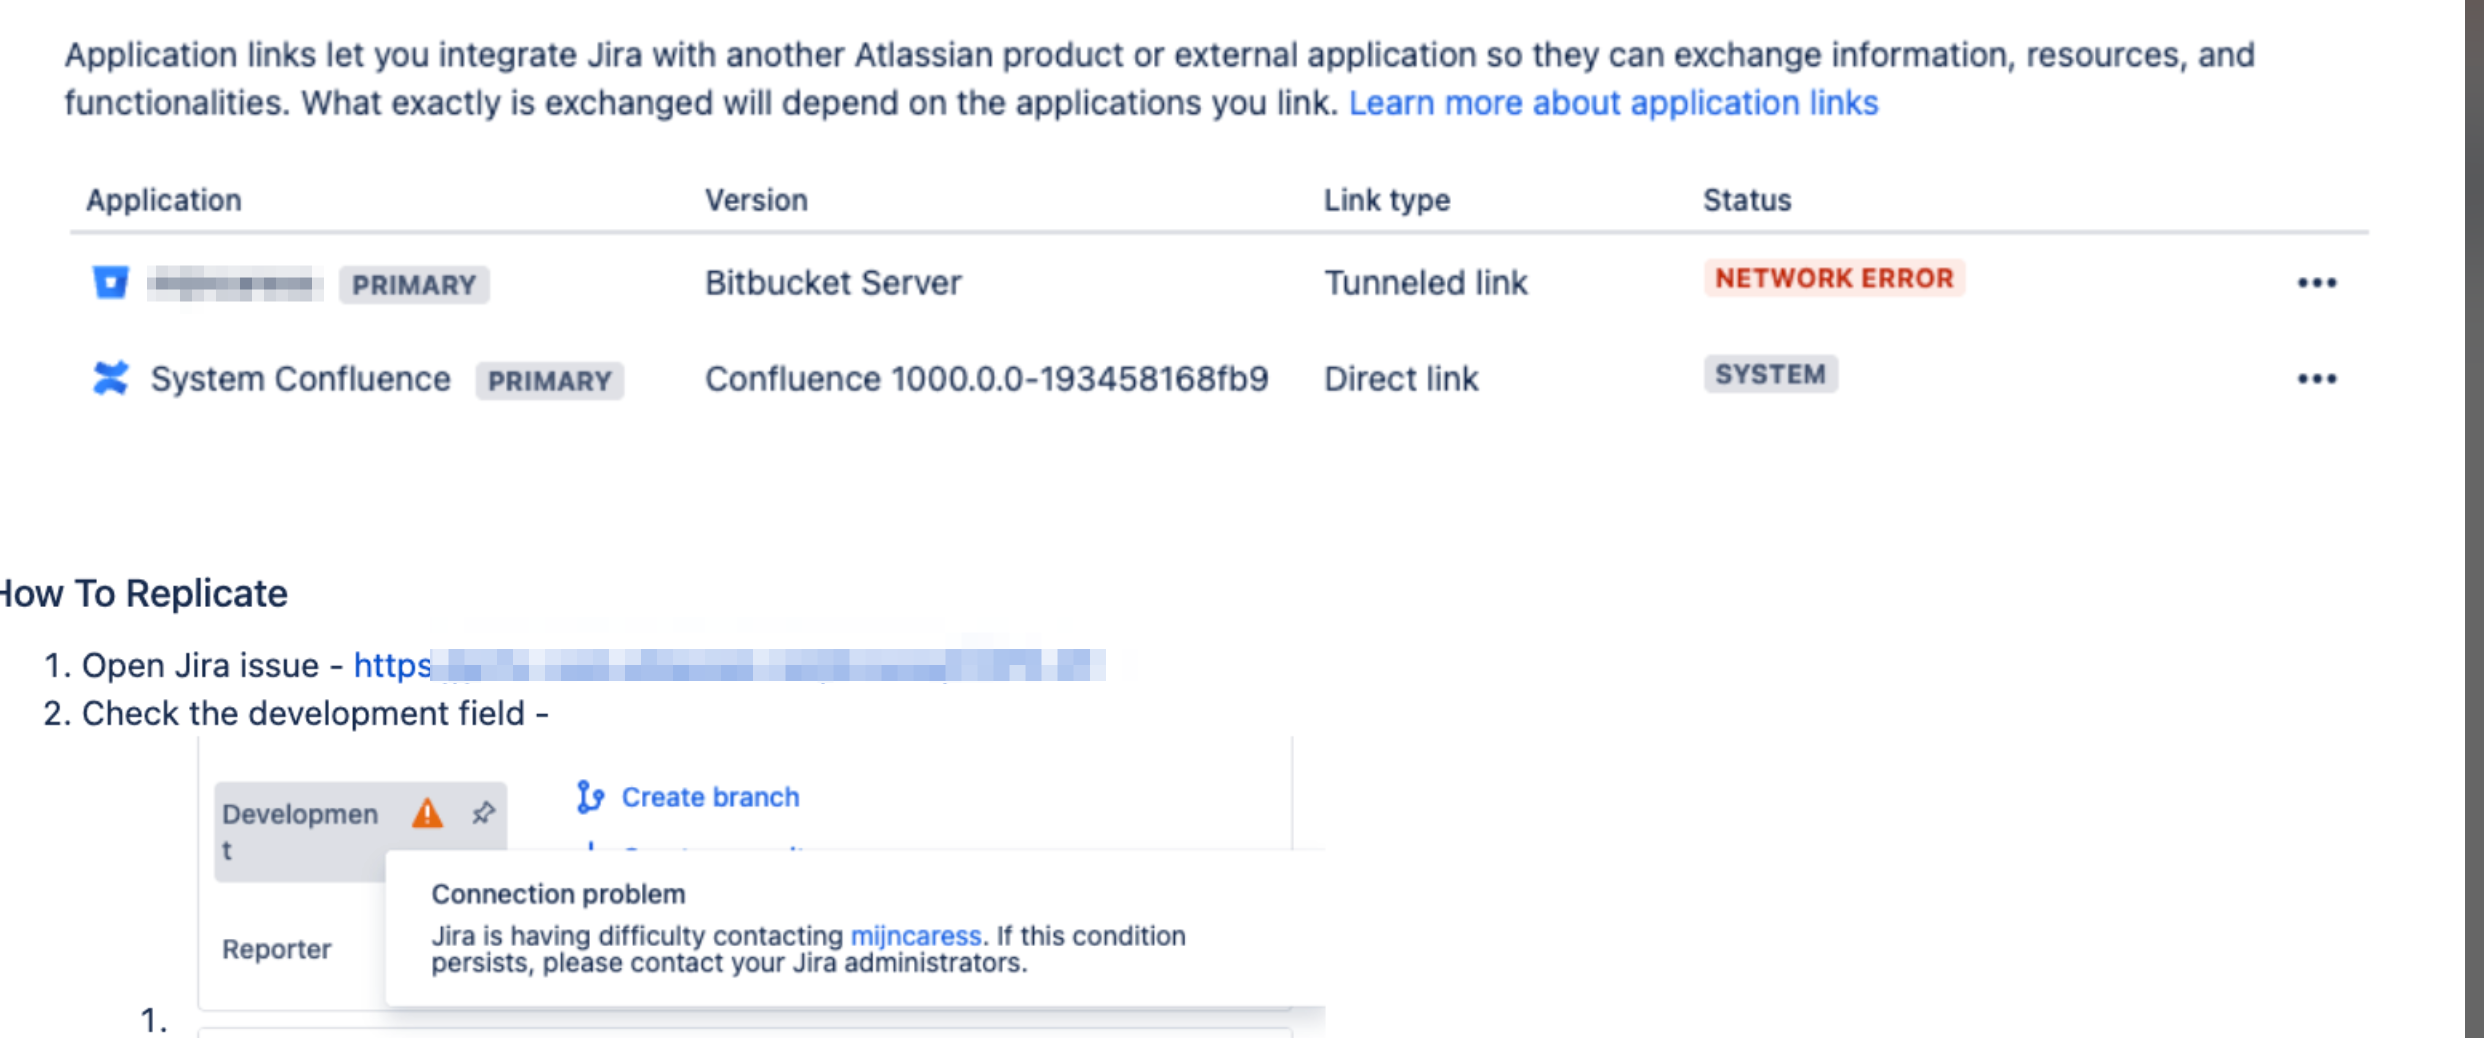
Task: Click the How To Replicate heading
Action: coord(144,594)
